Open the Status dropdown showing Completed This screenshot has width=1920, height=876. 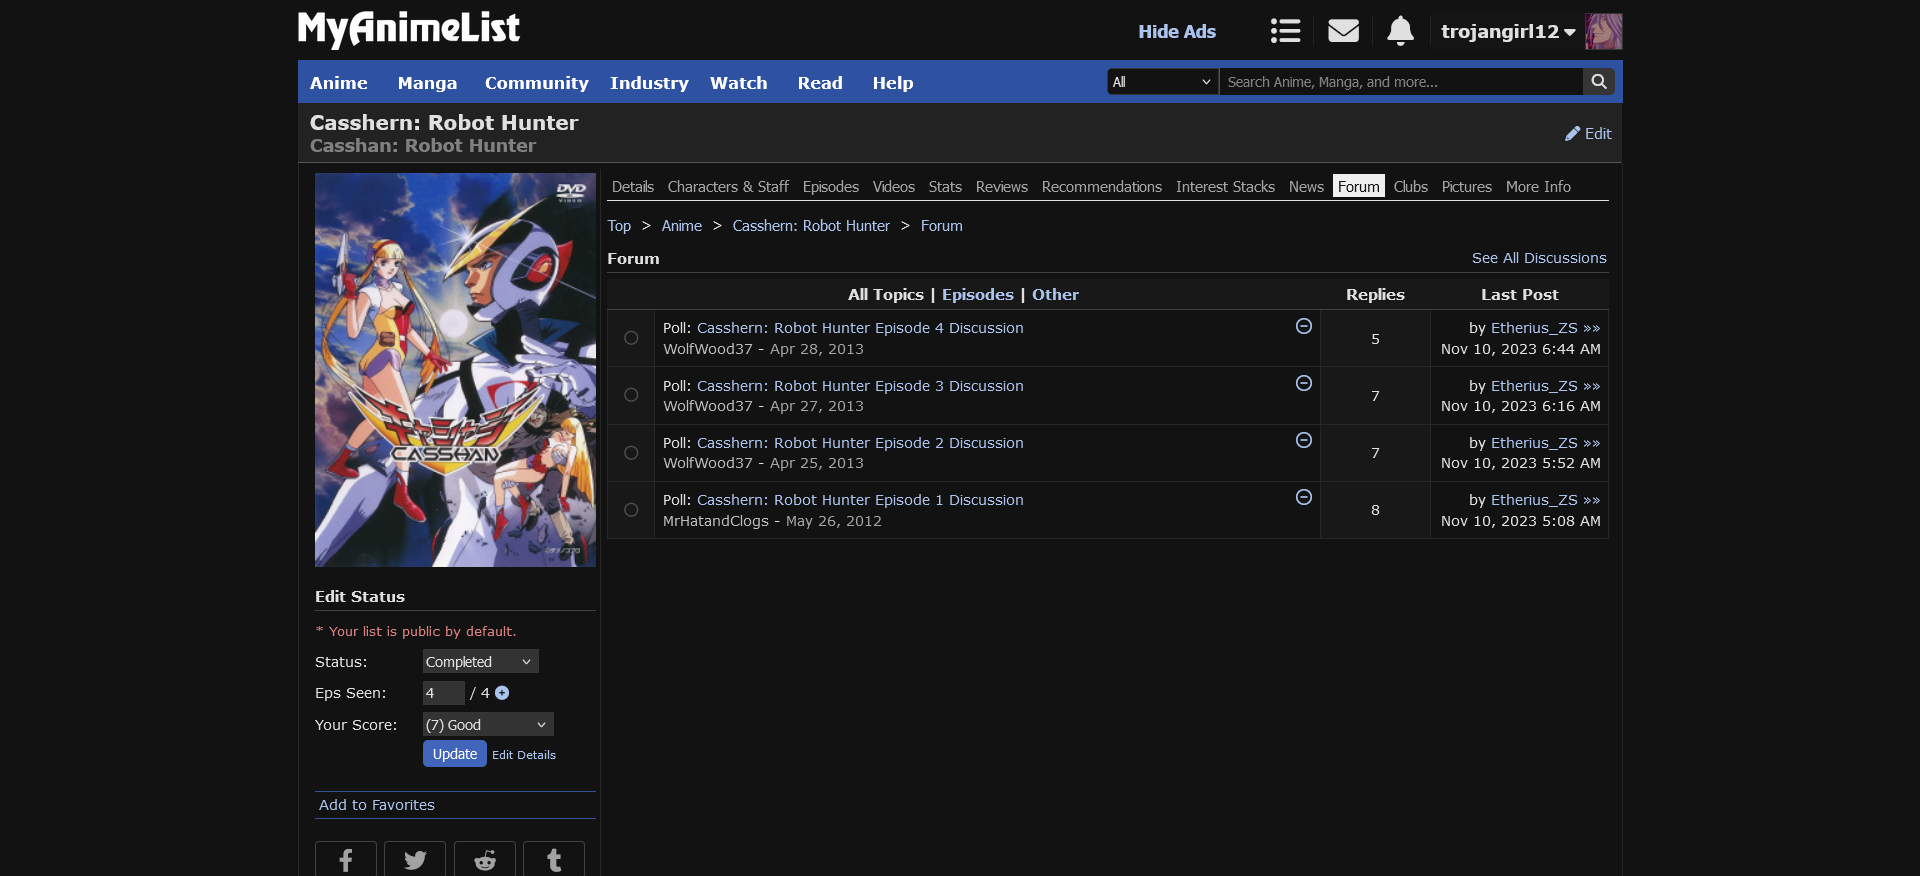tap(480, 662)
